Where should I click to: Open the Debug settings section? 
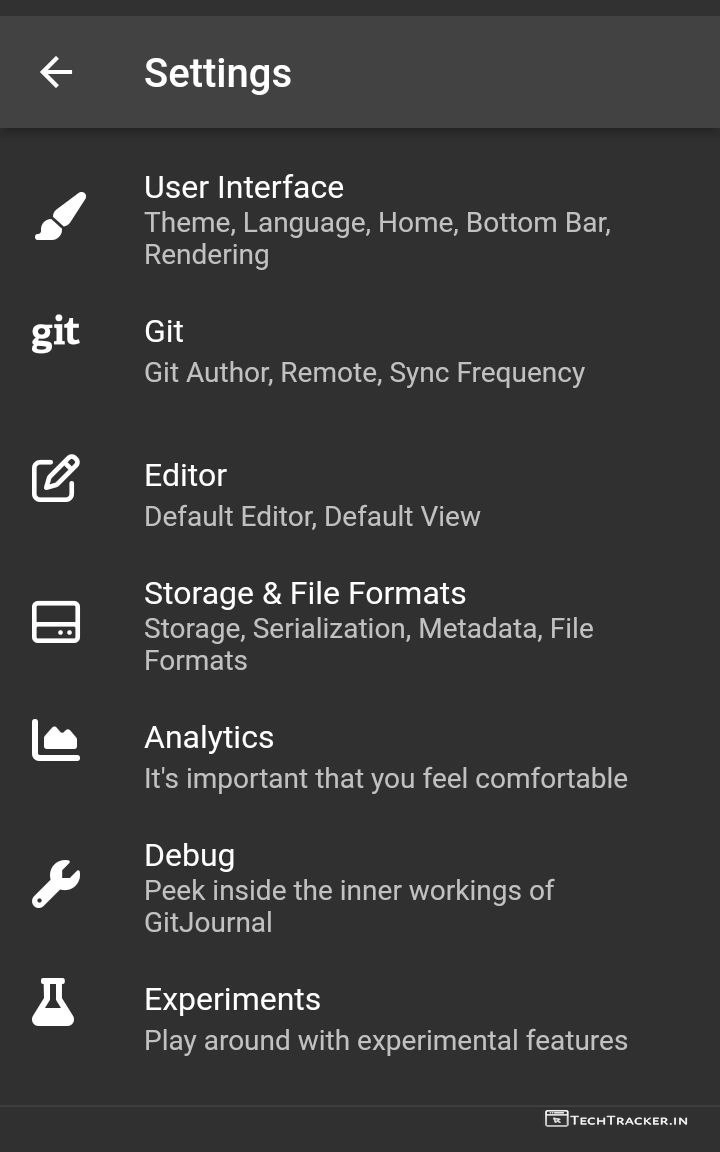[x=190, y=855]
